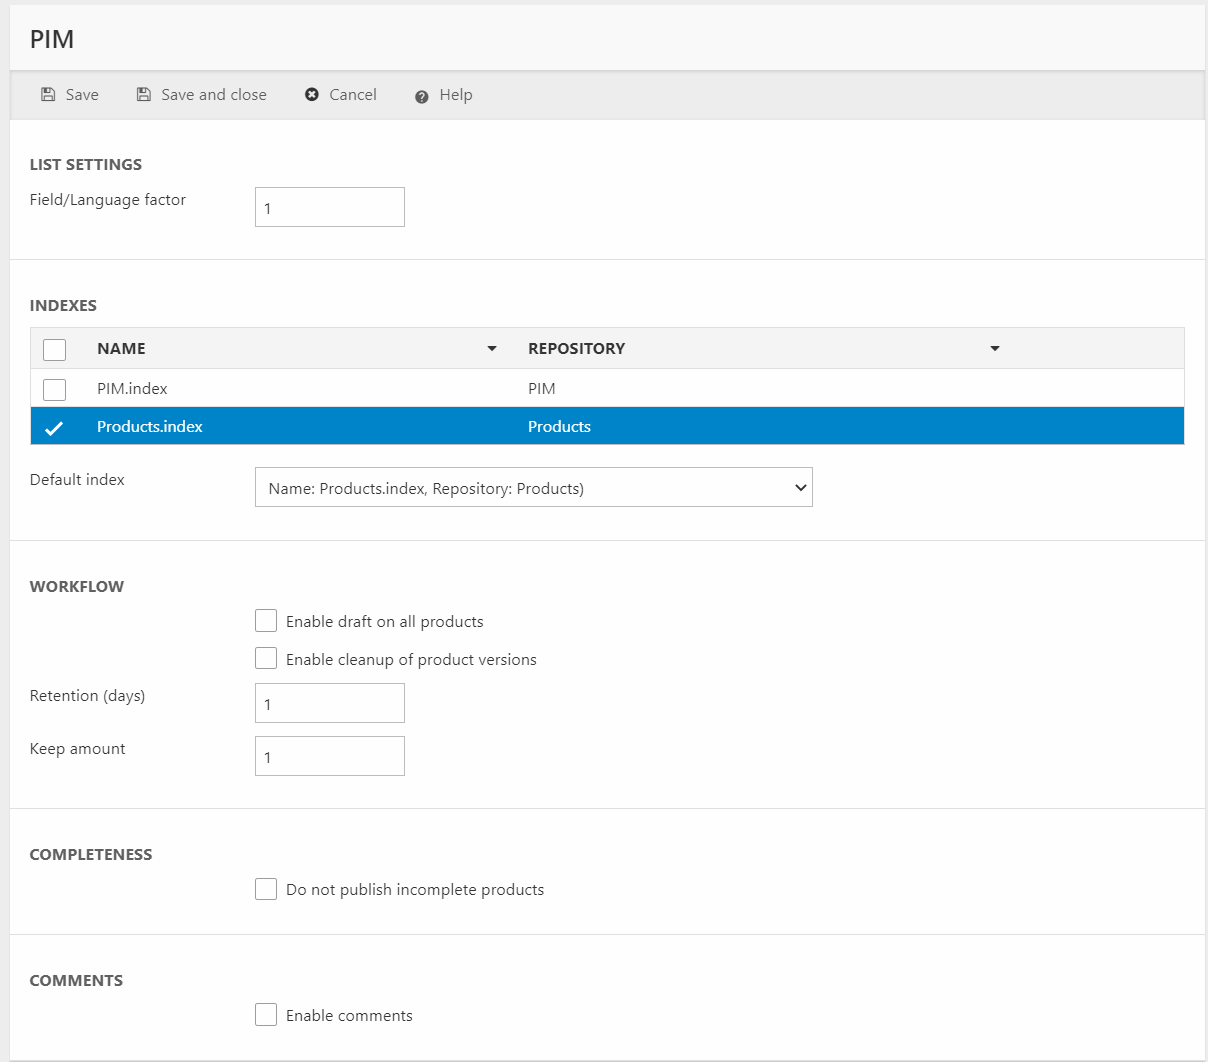Image resolution: width=1208 pixels, height=1062 pixels.
Task: Open the NAME column dropdown arrow
Action: pyautogui.click(x=492, y=349)
